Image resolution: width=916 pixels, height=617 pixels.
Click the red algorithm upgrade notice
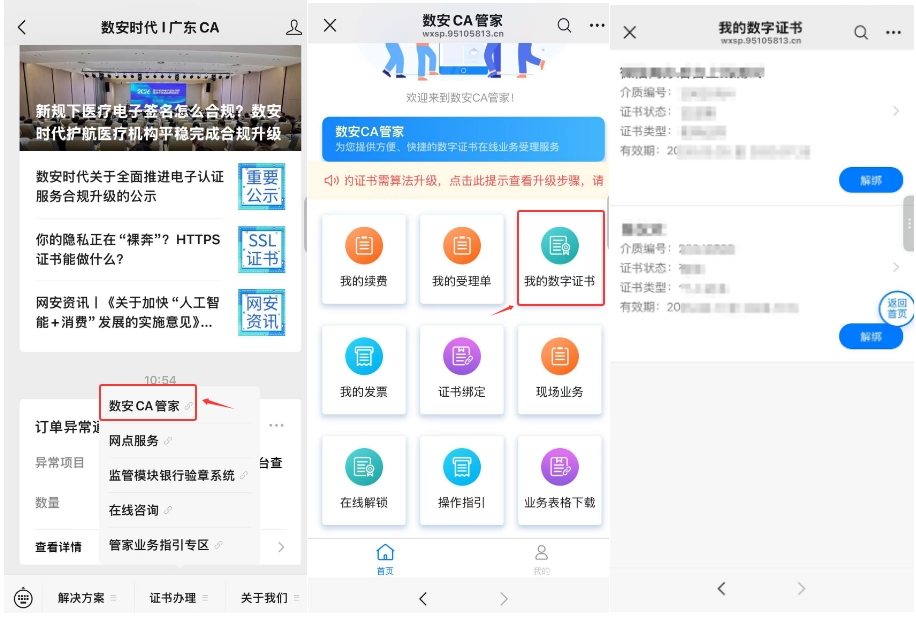(x=459, y=181)
